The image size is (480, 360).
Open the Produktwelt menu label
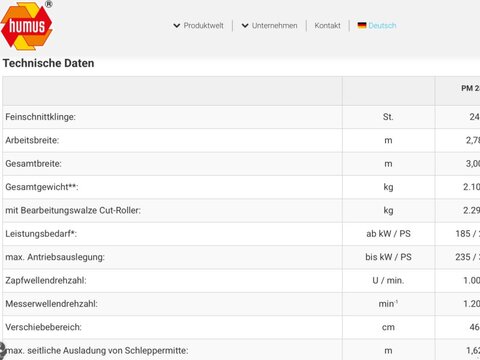click(x=204, y=26)
